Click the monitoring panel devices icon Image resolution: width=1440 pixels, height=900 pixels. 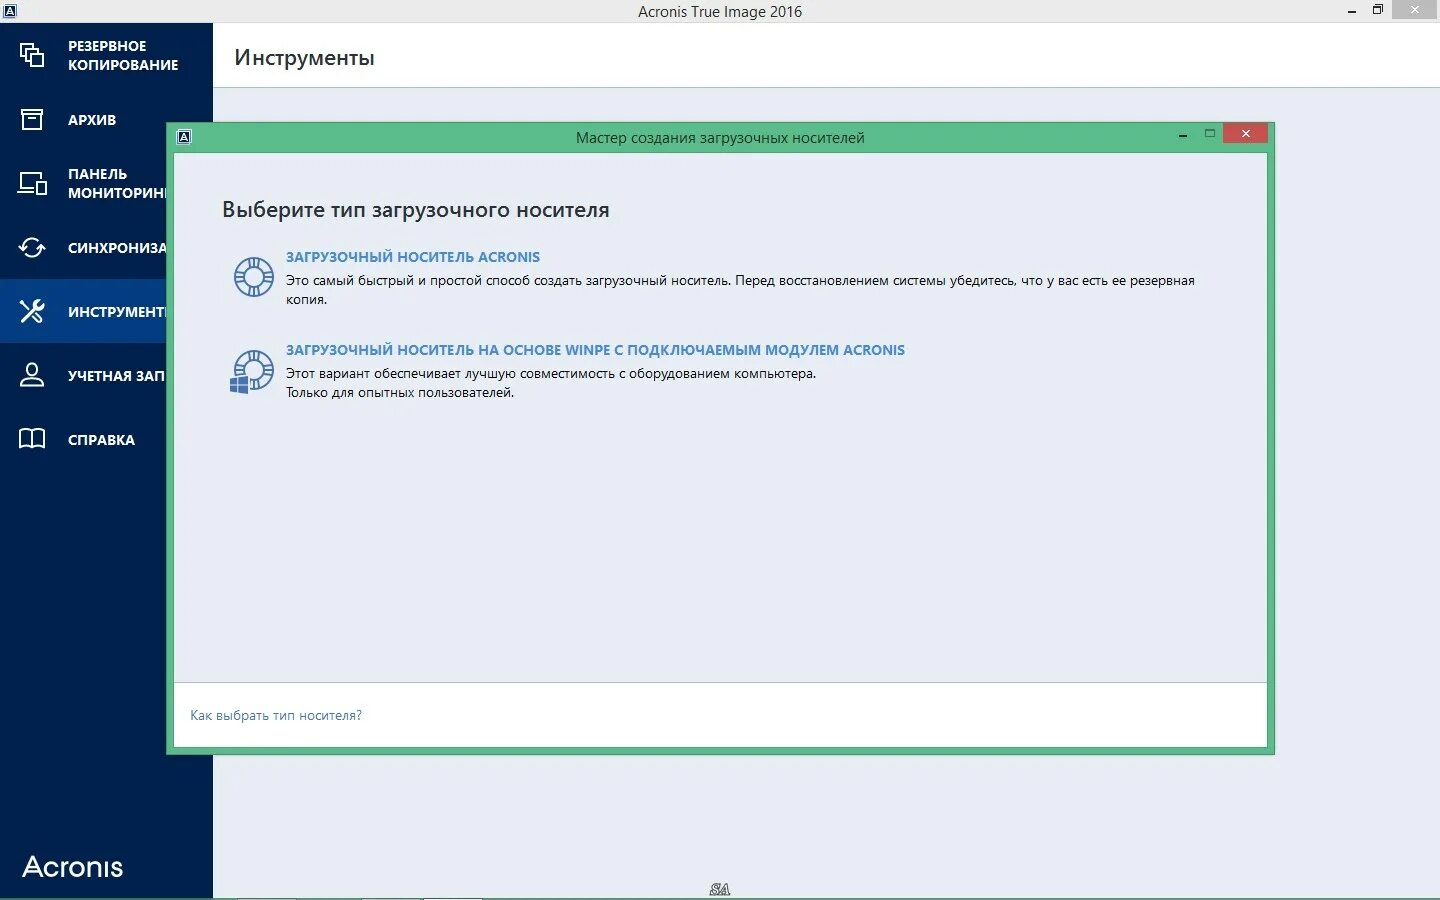coord(32,183)
